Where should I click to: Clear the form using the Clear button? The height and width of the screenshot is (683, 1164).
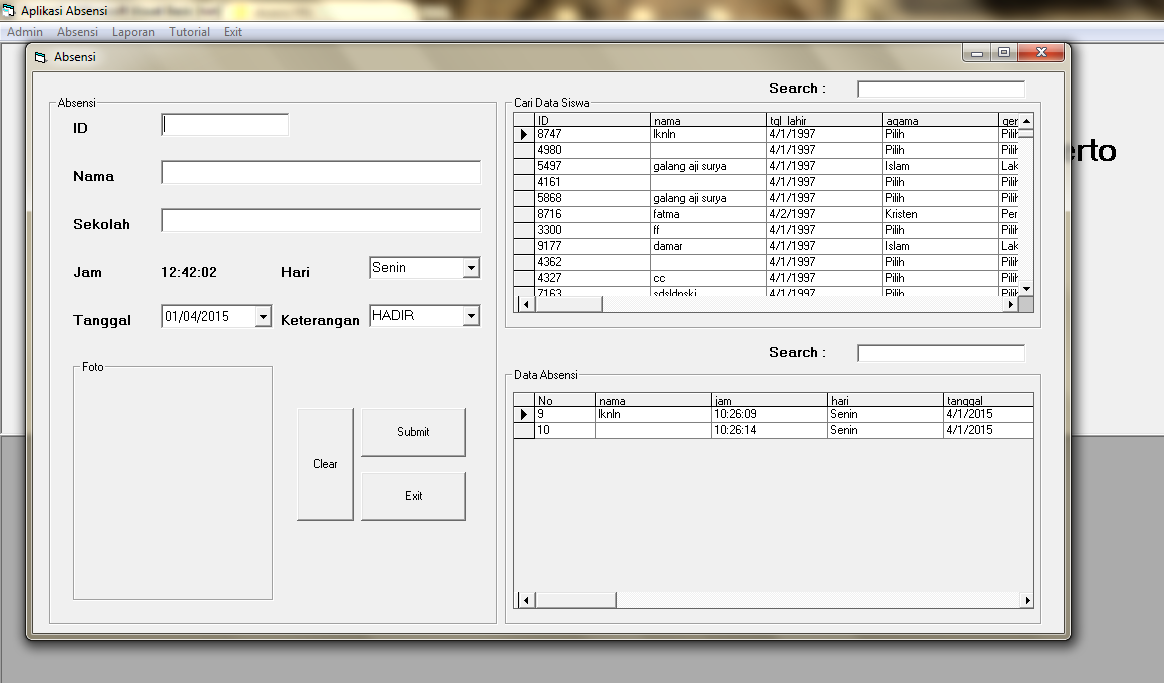point(325,463)
